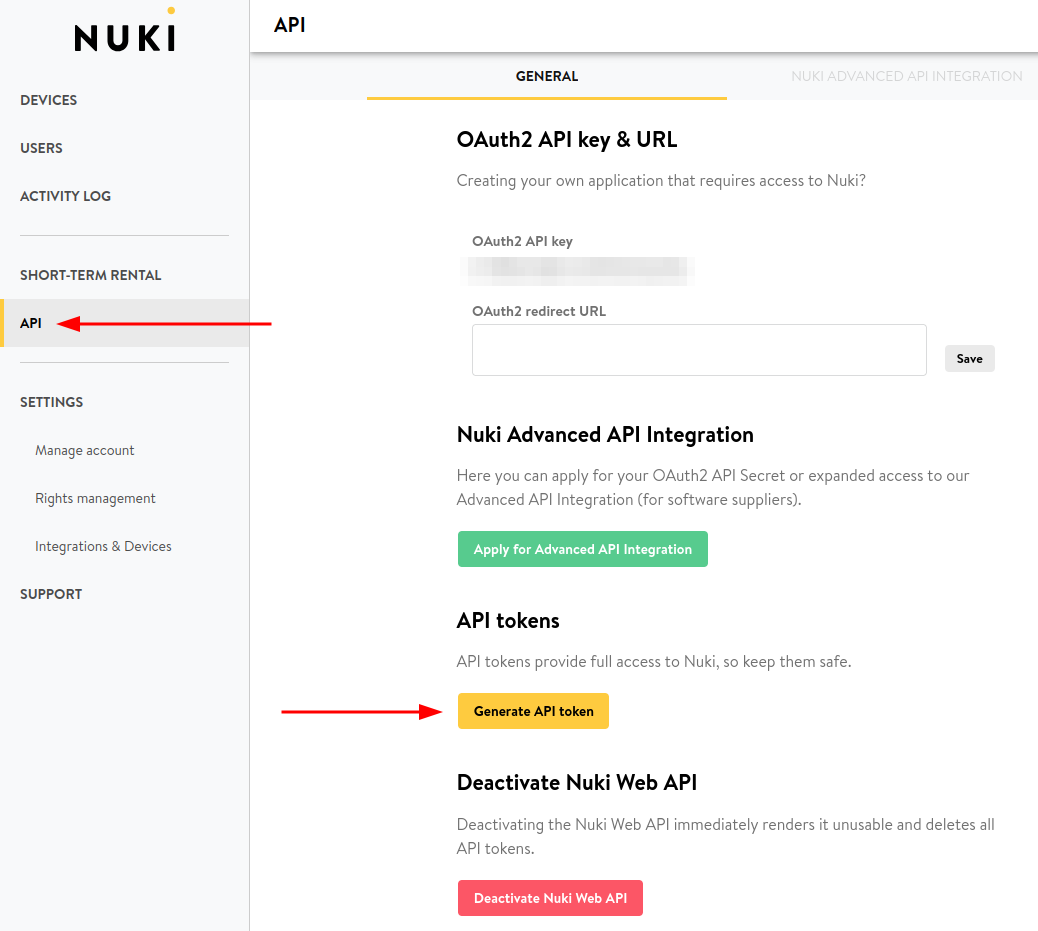Click the 'Nuki Advanced API Integration' section heading
The width and height of the screenshot is (1038, 931).
[x=605, y=434]
